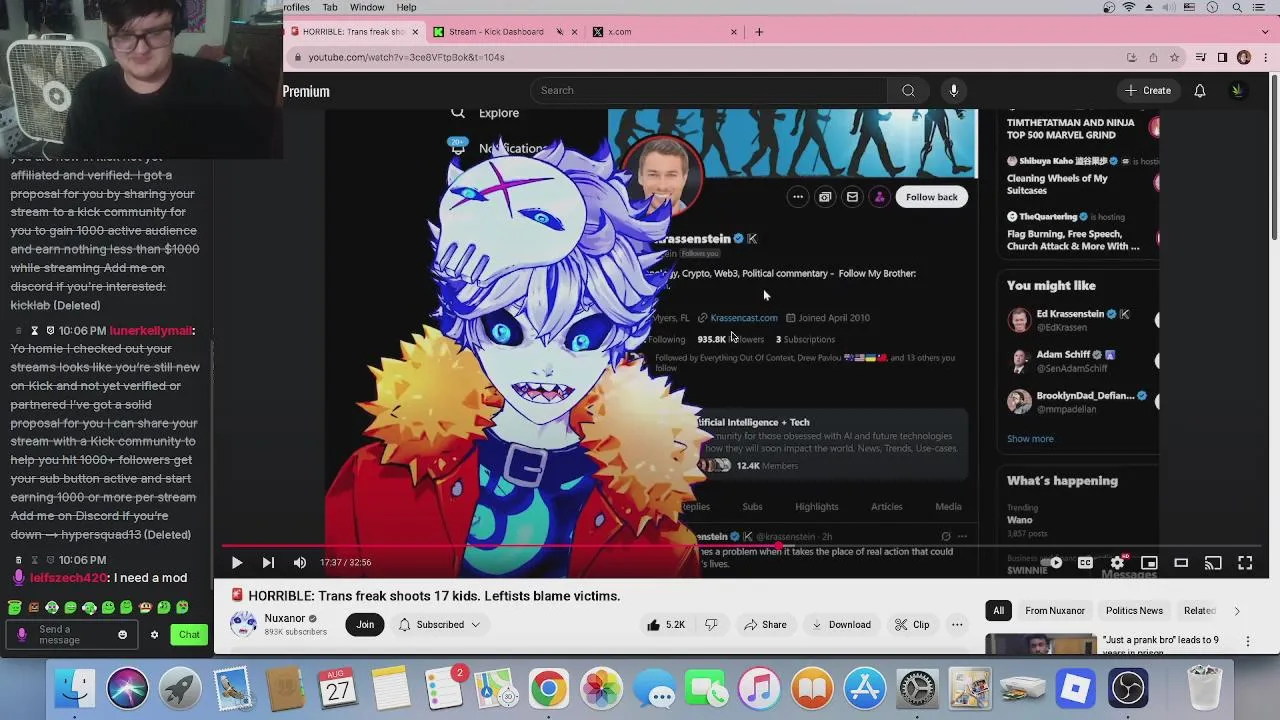
Task: Open more actions ellipsis beside Clip
Action: click(957, 625)
